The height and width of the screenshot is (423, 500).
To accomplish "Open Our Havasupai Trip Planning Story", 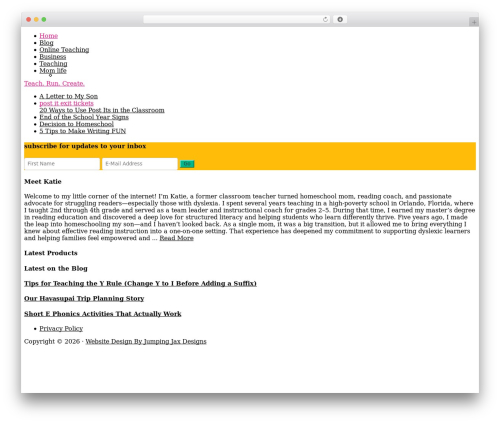I will [84, 298].
